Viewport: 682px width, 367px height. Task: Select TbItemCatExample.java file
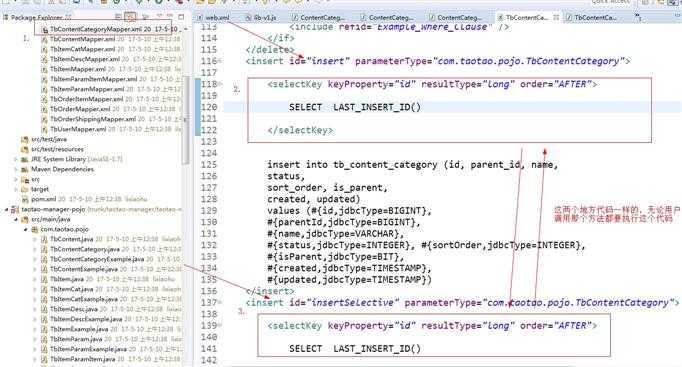click(84, 299)
